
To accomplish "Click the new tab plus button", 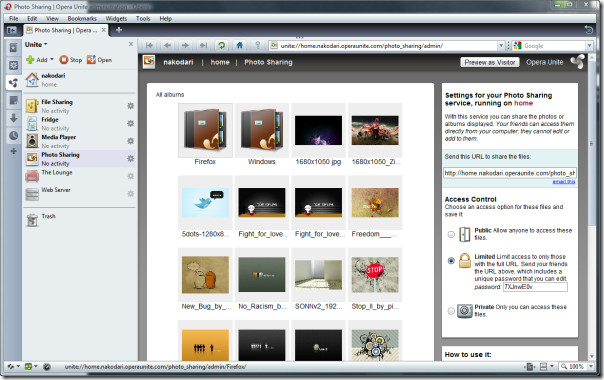I will [119, 30].
